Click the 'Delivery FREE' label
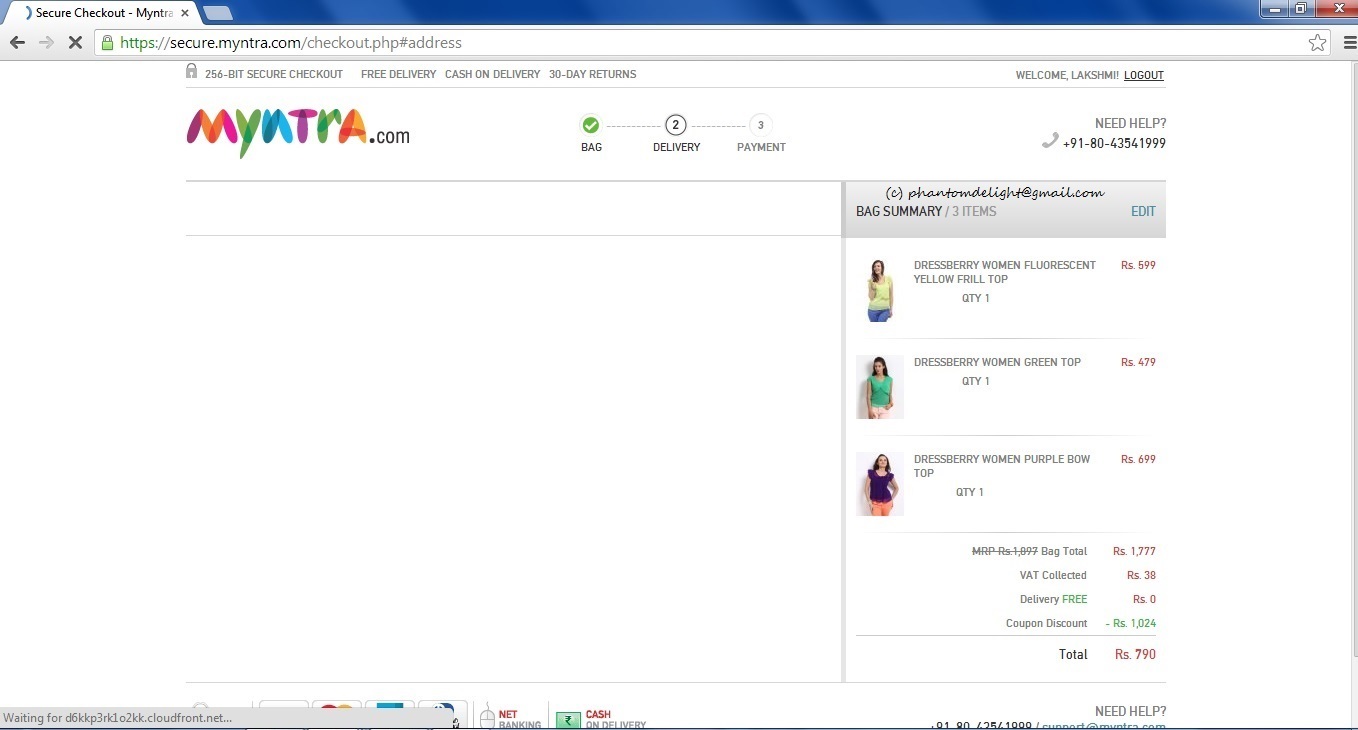This screenshot has width=1358, height=730. [x=1053, y=599]
